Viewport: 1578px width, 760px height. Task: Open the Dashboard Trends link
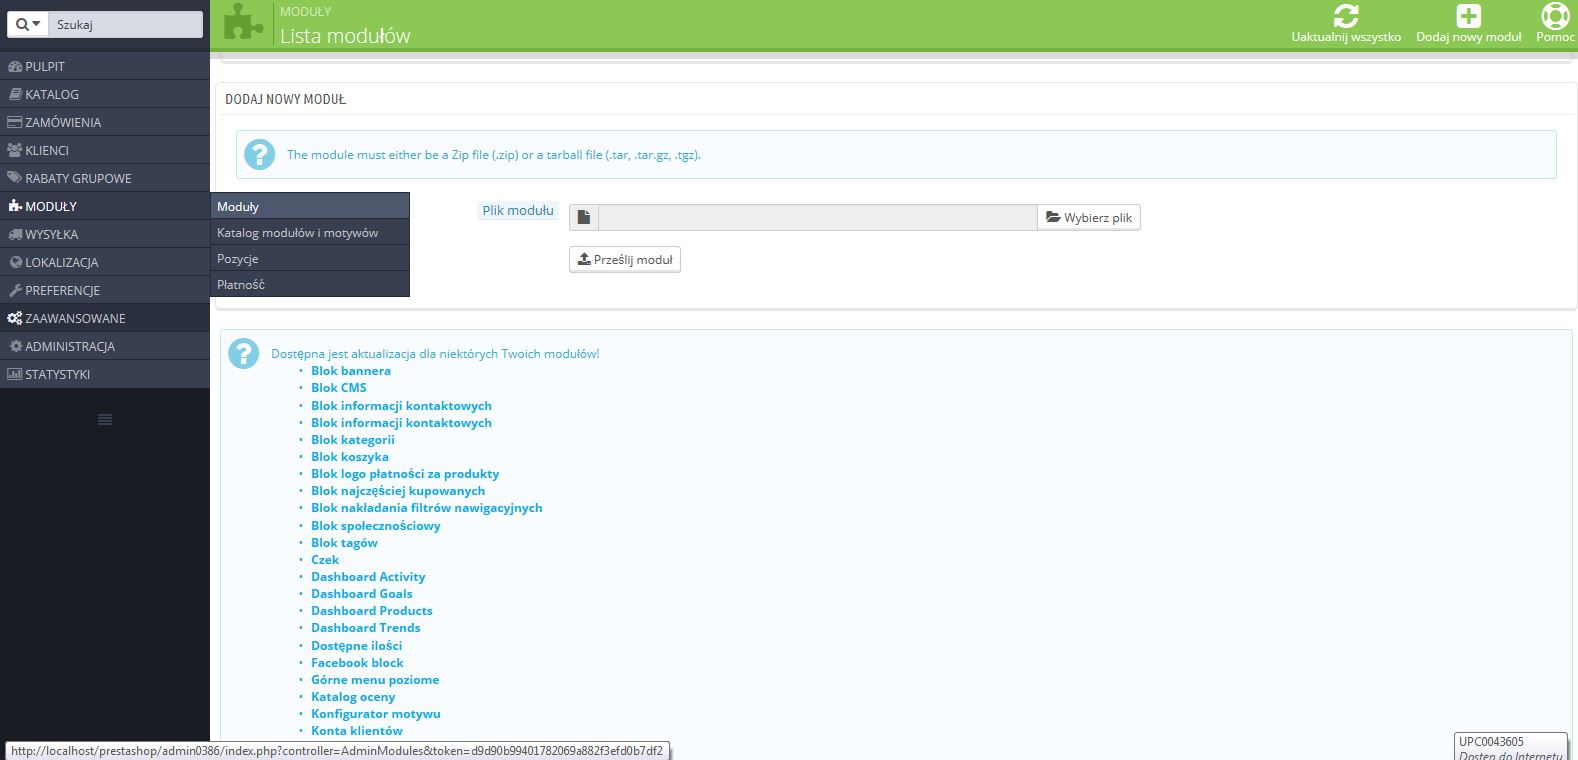366,628
